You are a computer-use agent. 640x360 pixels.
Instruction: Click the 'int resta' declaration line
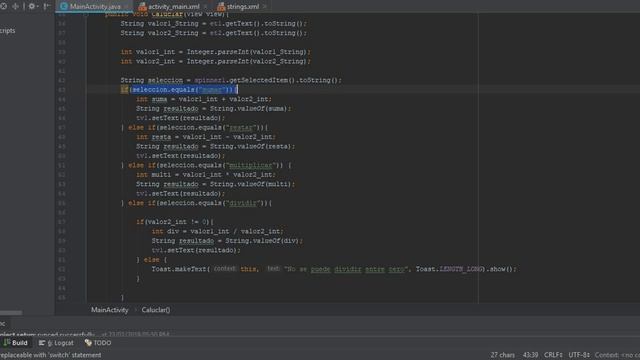[206, 137]
